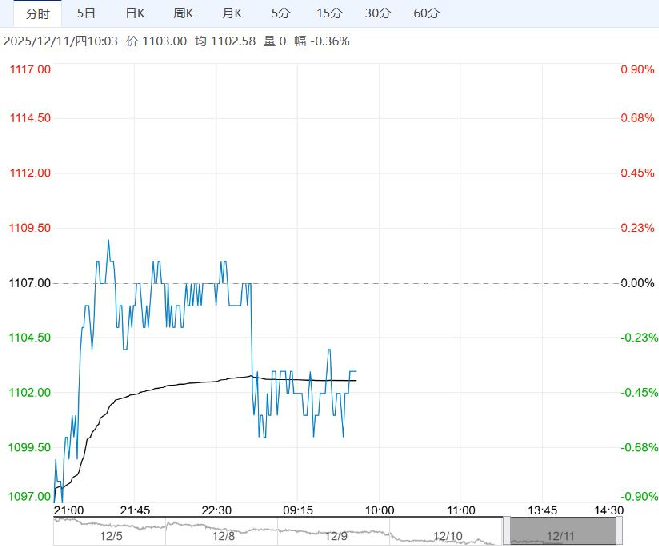Click the peak of the blue price line
Screen dimensions: 659x546
coord(108,241)
